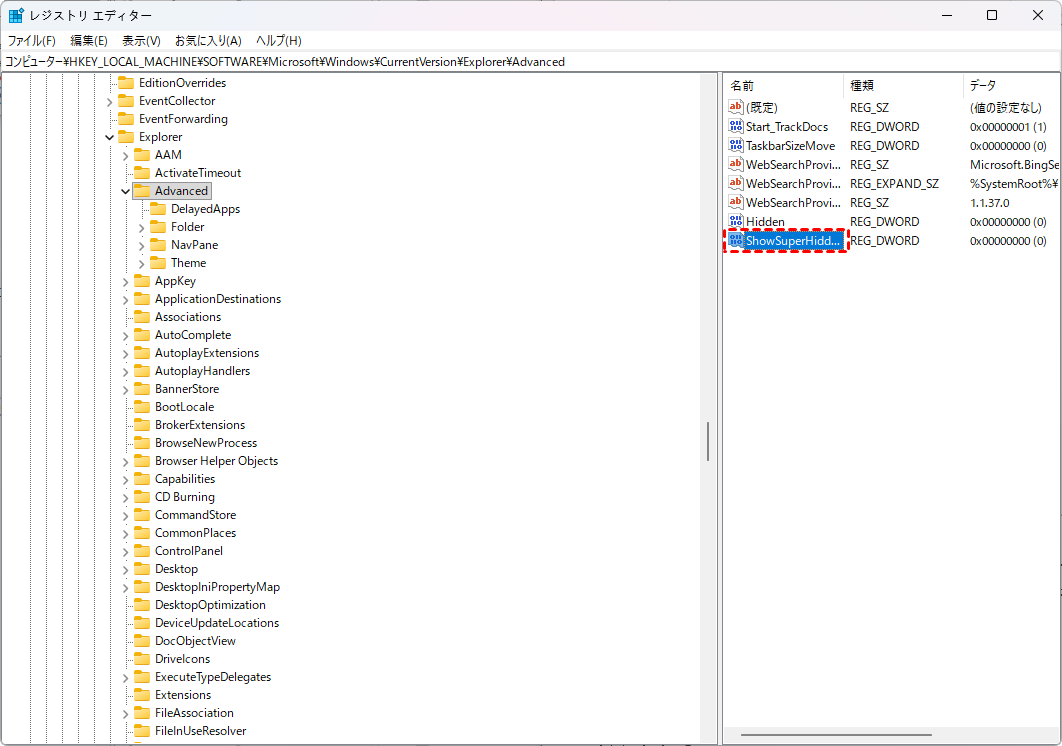Click the DelayedApps folder icon

pos(158,209)
